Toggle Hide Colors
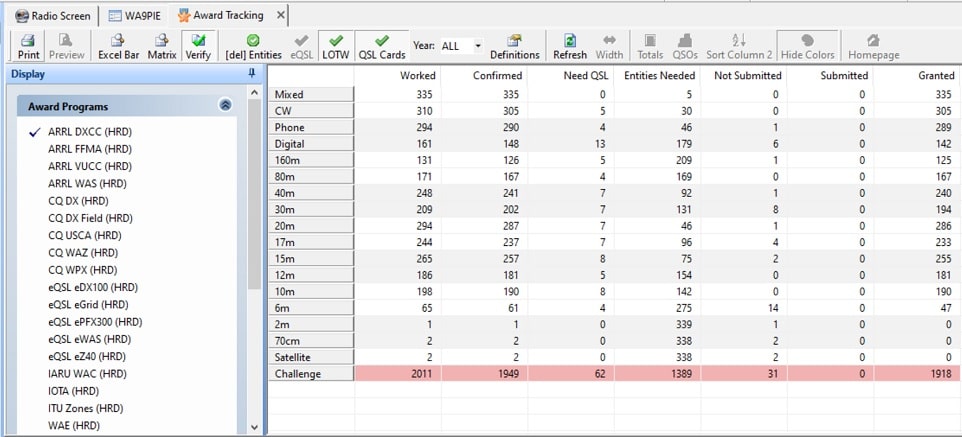Screen dimensions: 962x437 pyautogui.click(x=807, y=47)
